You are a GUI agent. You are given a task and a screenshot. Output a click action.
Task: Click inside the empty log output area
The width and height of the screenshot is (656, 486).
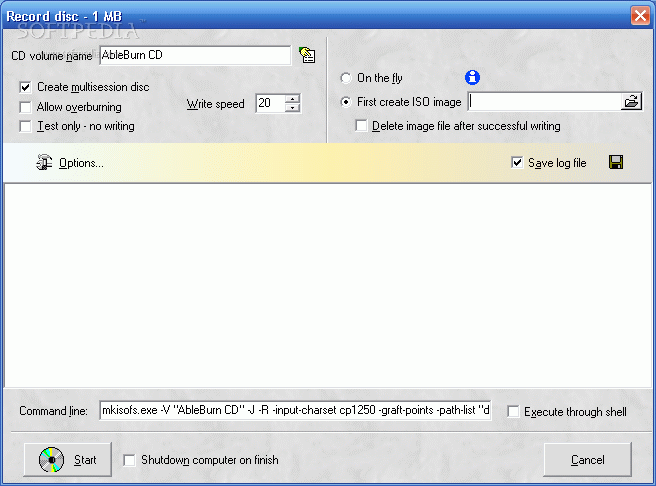click(x=328, y=285)
